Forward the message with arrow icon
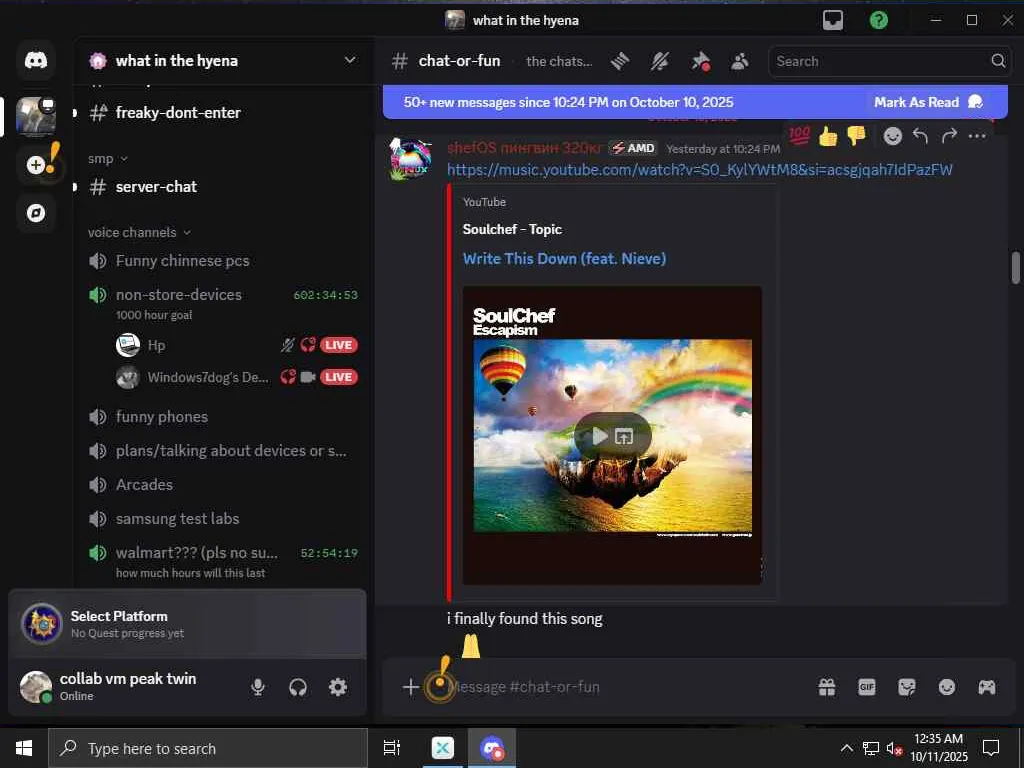This screenshot has height=768, width=1024. (949, 136)
